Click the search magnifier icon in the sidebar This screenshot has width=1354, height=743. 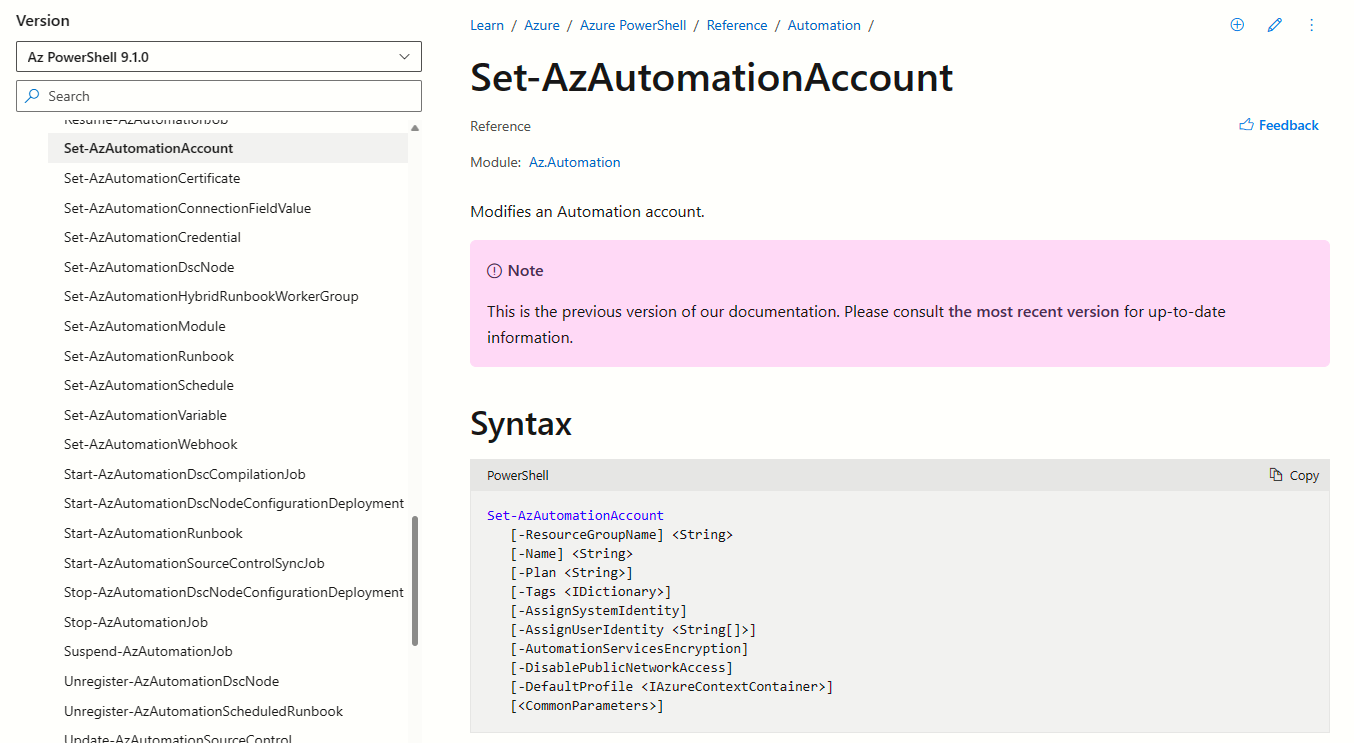(35, 95)
